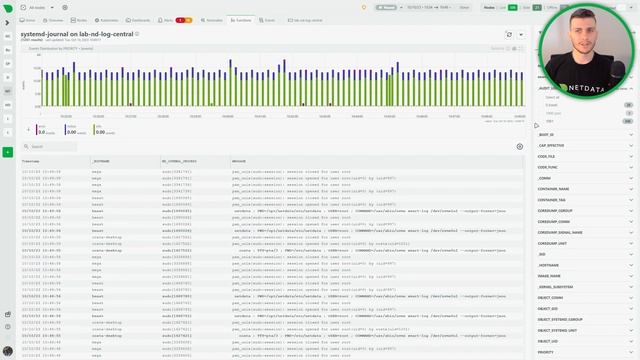Switch to the Nodes tab

(79, 20)
